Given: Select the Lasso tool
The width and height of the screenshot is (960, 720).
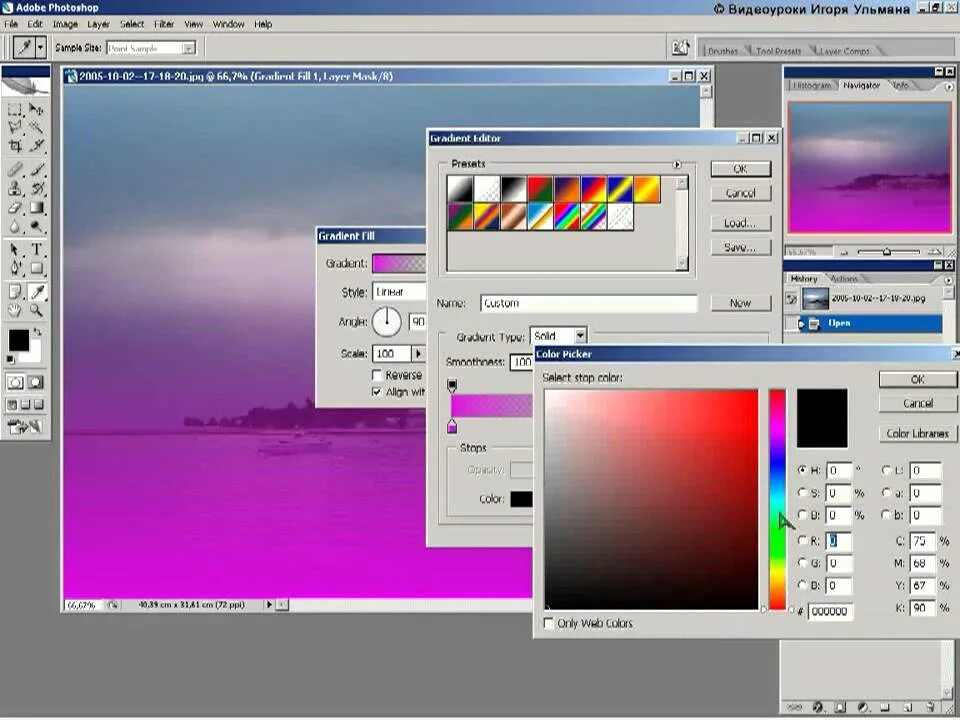Looking at the screenshot, I should 15,127.
